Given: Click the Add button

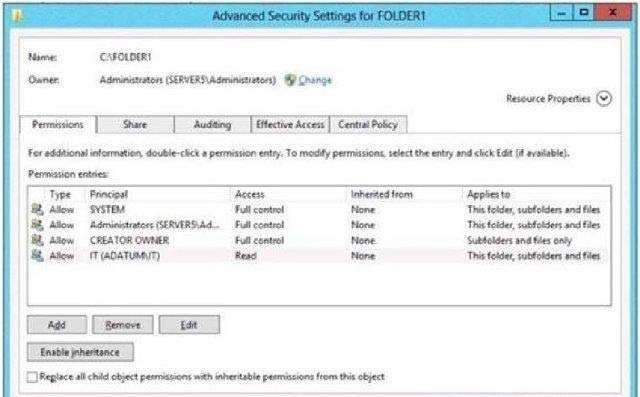Looking at the screenshot, I should [57, 325].
